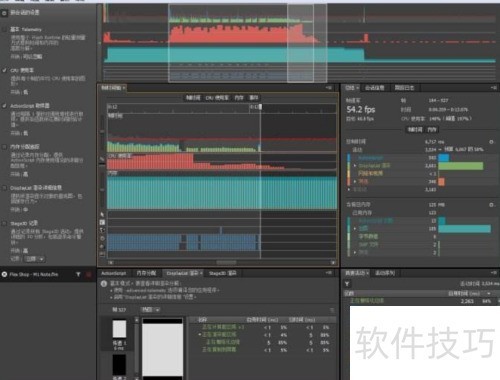Click the filter icon in top activities panel

tap(347, 284)
